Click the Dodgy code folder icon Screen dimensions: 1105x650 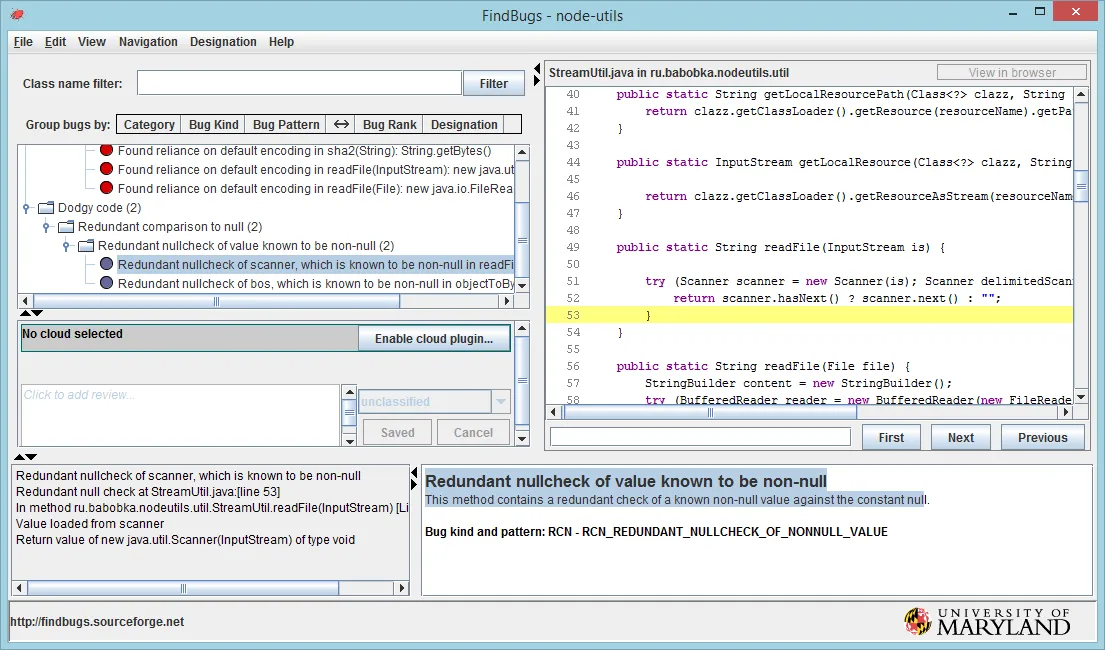[x=45, y=208]
